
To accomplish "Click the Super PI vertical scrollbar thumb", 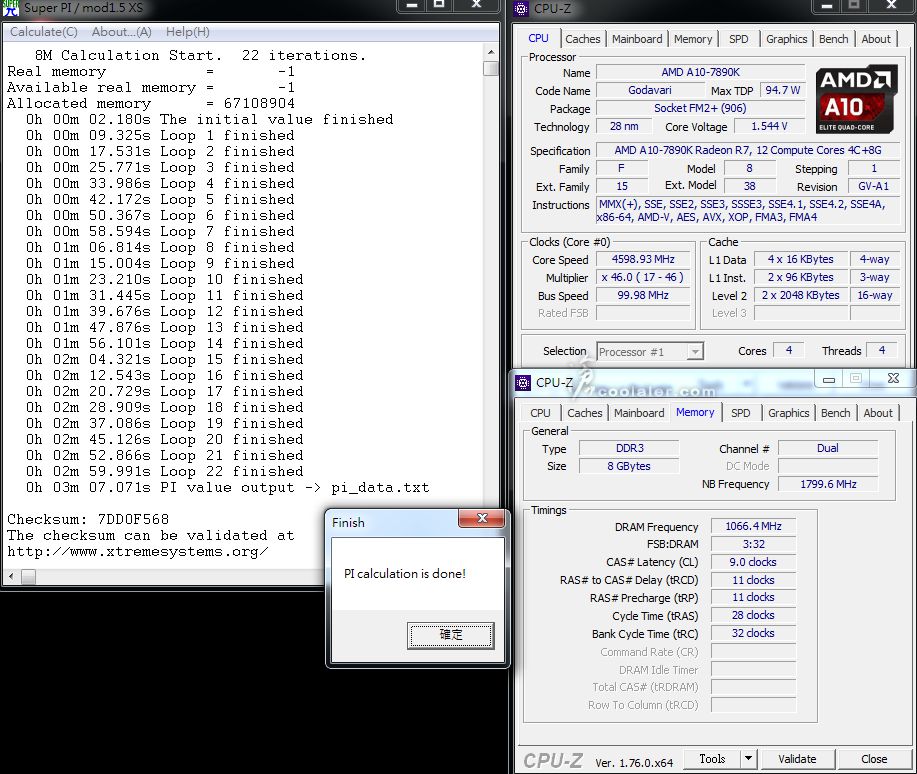I will [490, 68].
